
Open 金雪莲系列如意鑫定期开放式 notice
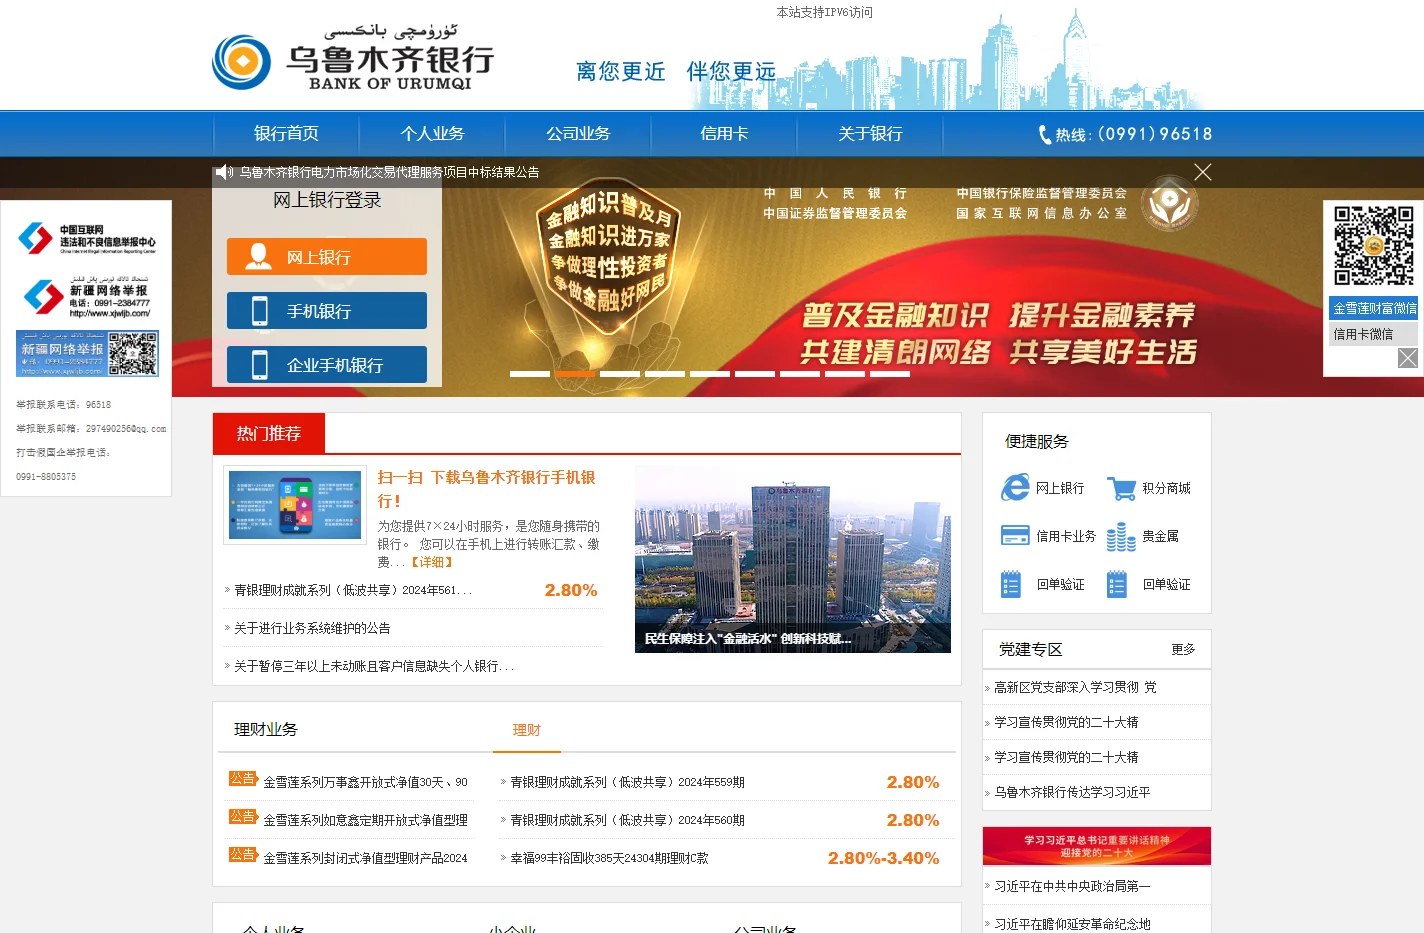pos(365,820)
